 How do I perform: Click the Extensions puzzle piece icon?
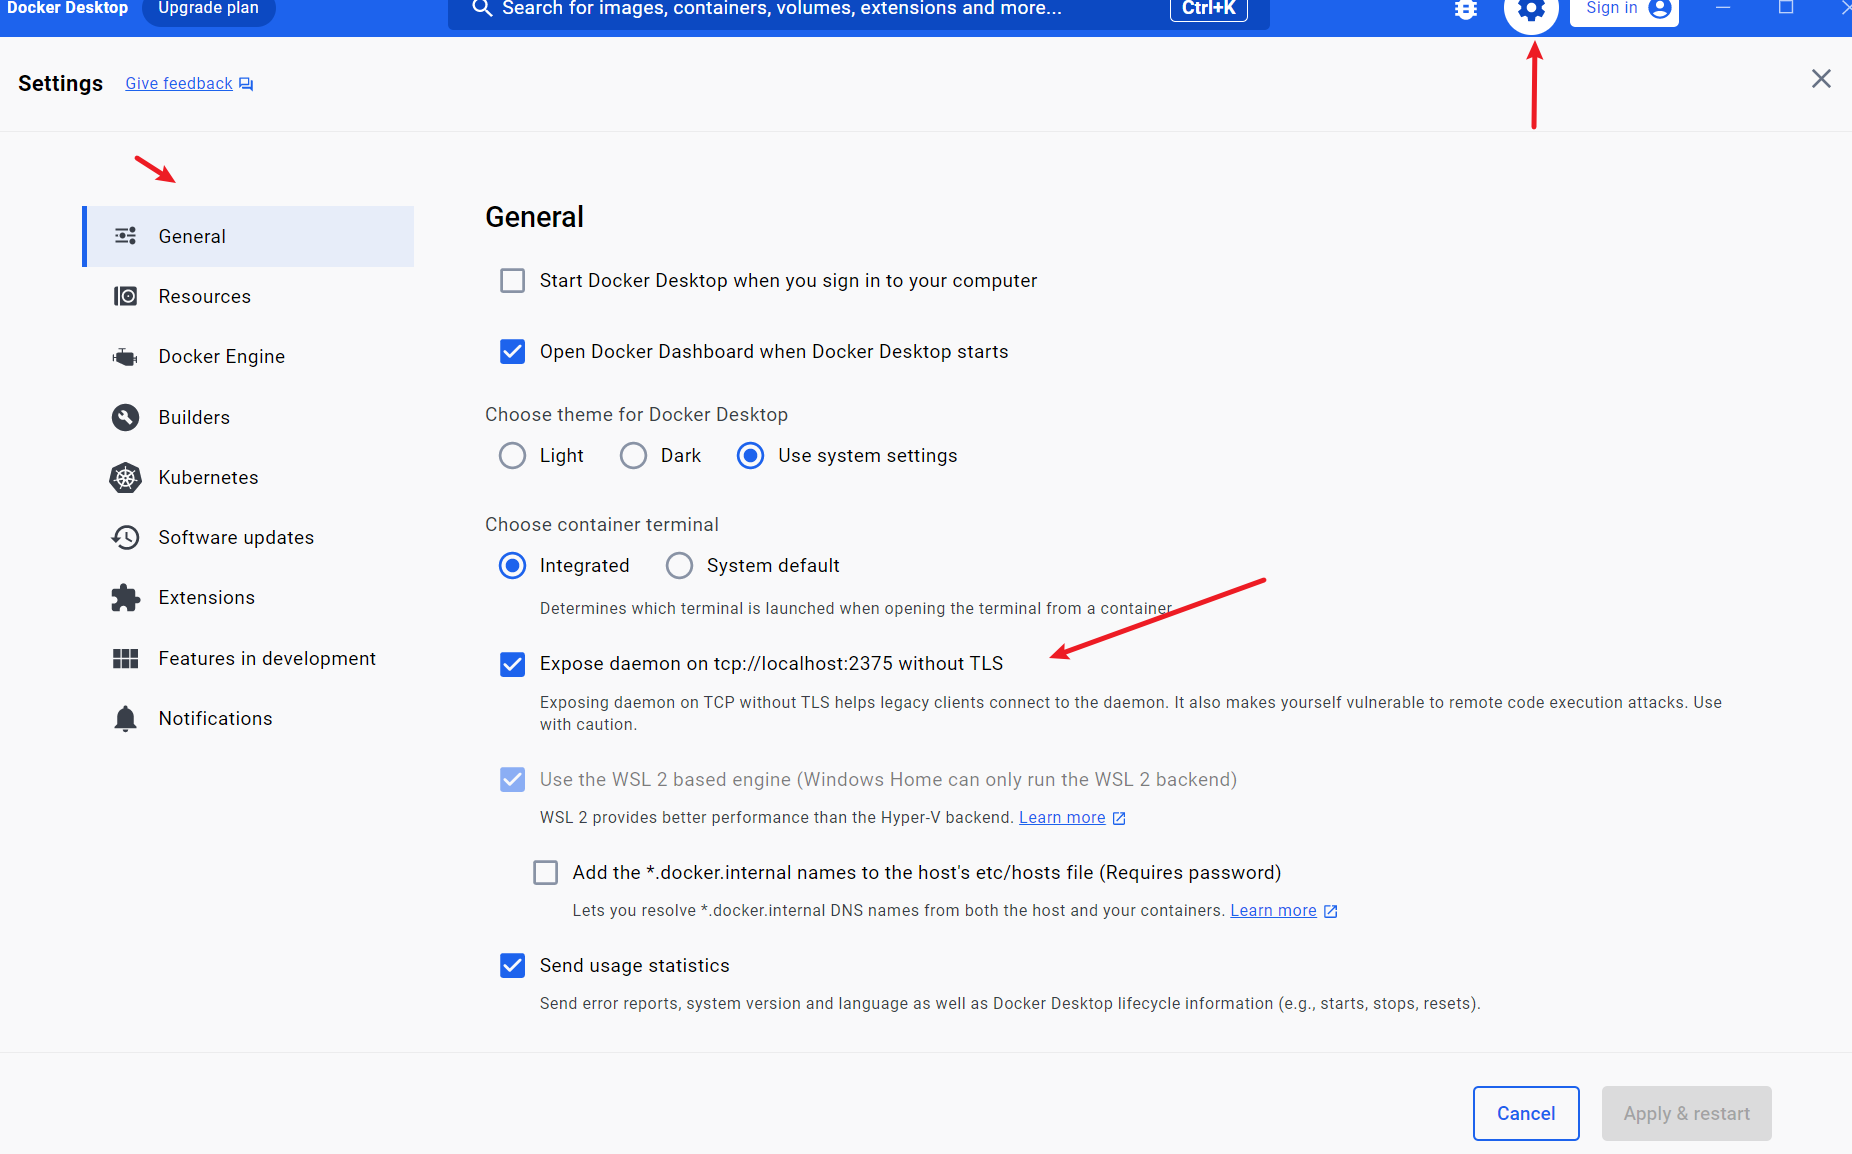pos(125,598)
